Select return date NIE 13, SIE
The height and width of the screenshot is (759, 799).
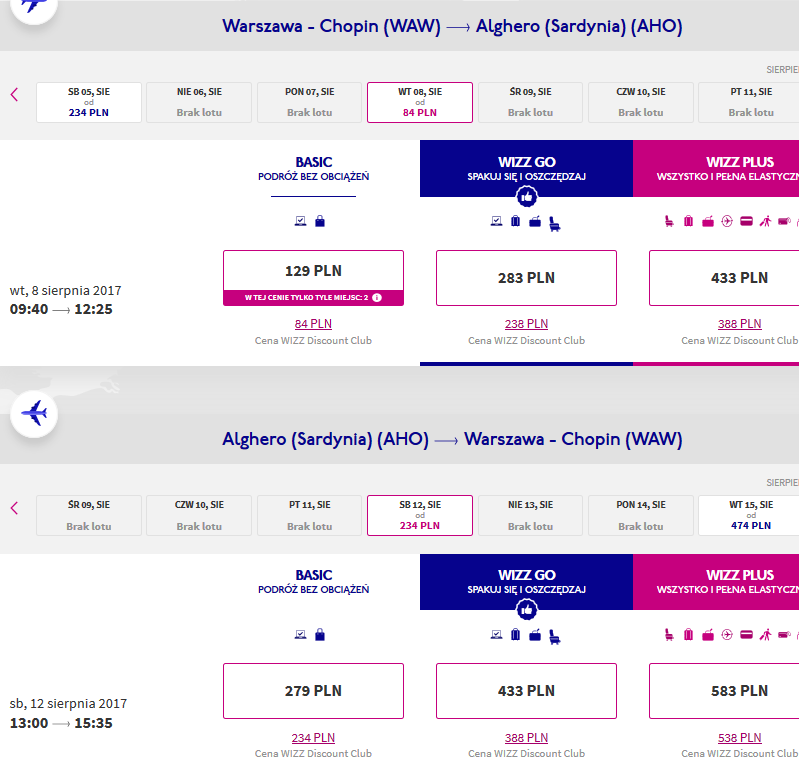[x=530, y=516]
